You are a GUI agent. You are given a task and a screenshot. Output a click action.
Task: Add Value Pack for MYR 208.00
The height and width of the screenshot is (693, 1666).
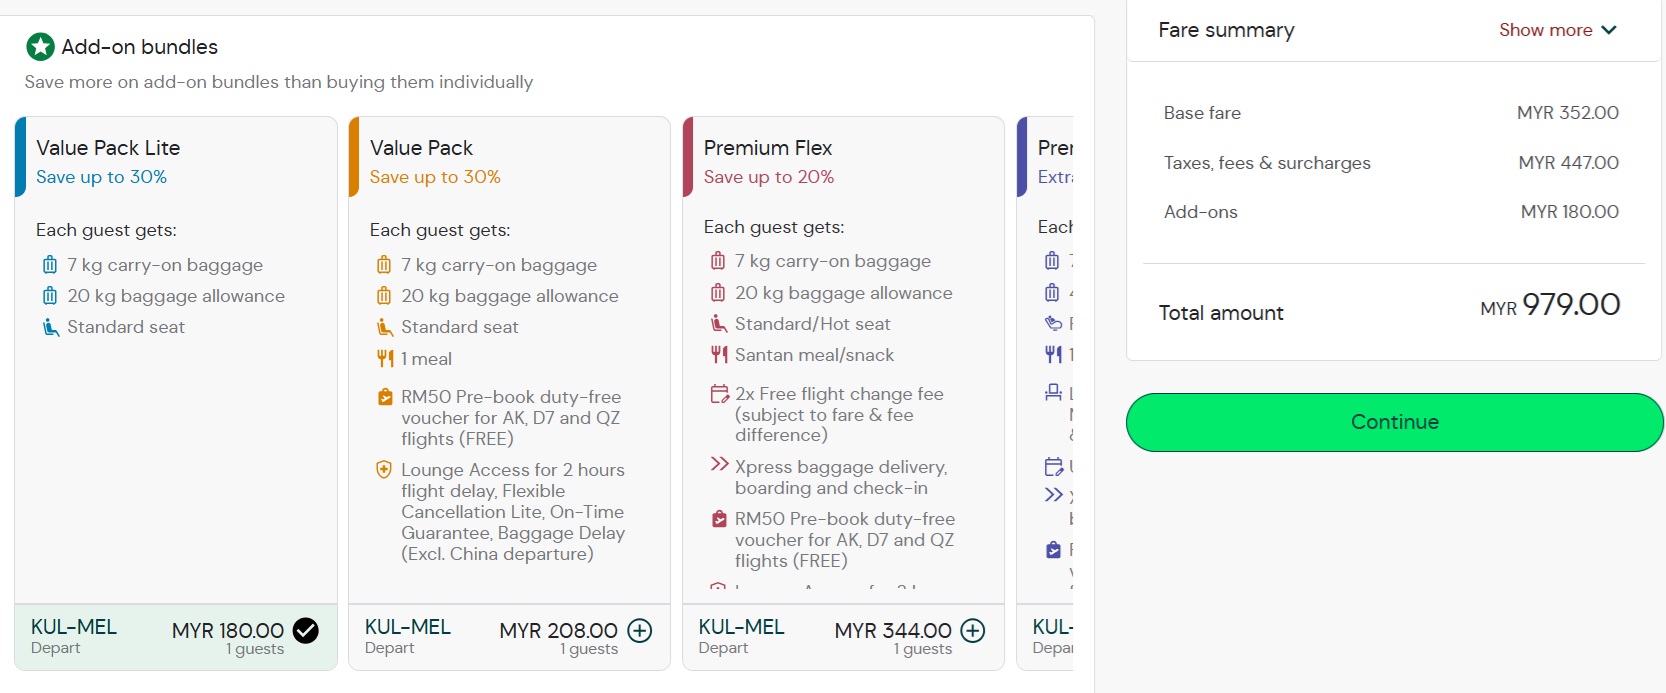pos(639,630)
